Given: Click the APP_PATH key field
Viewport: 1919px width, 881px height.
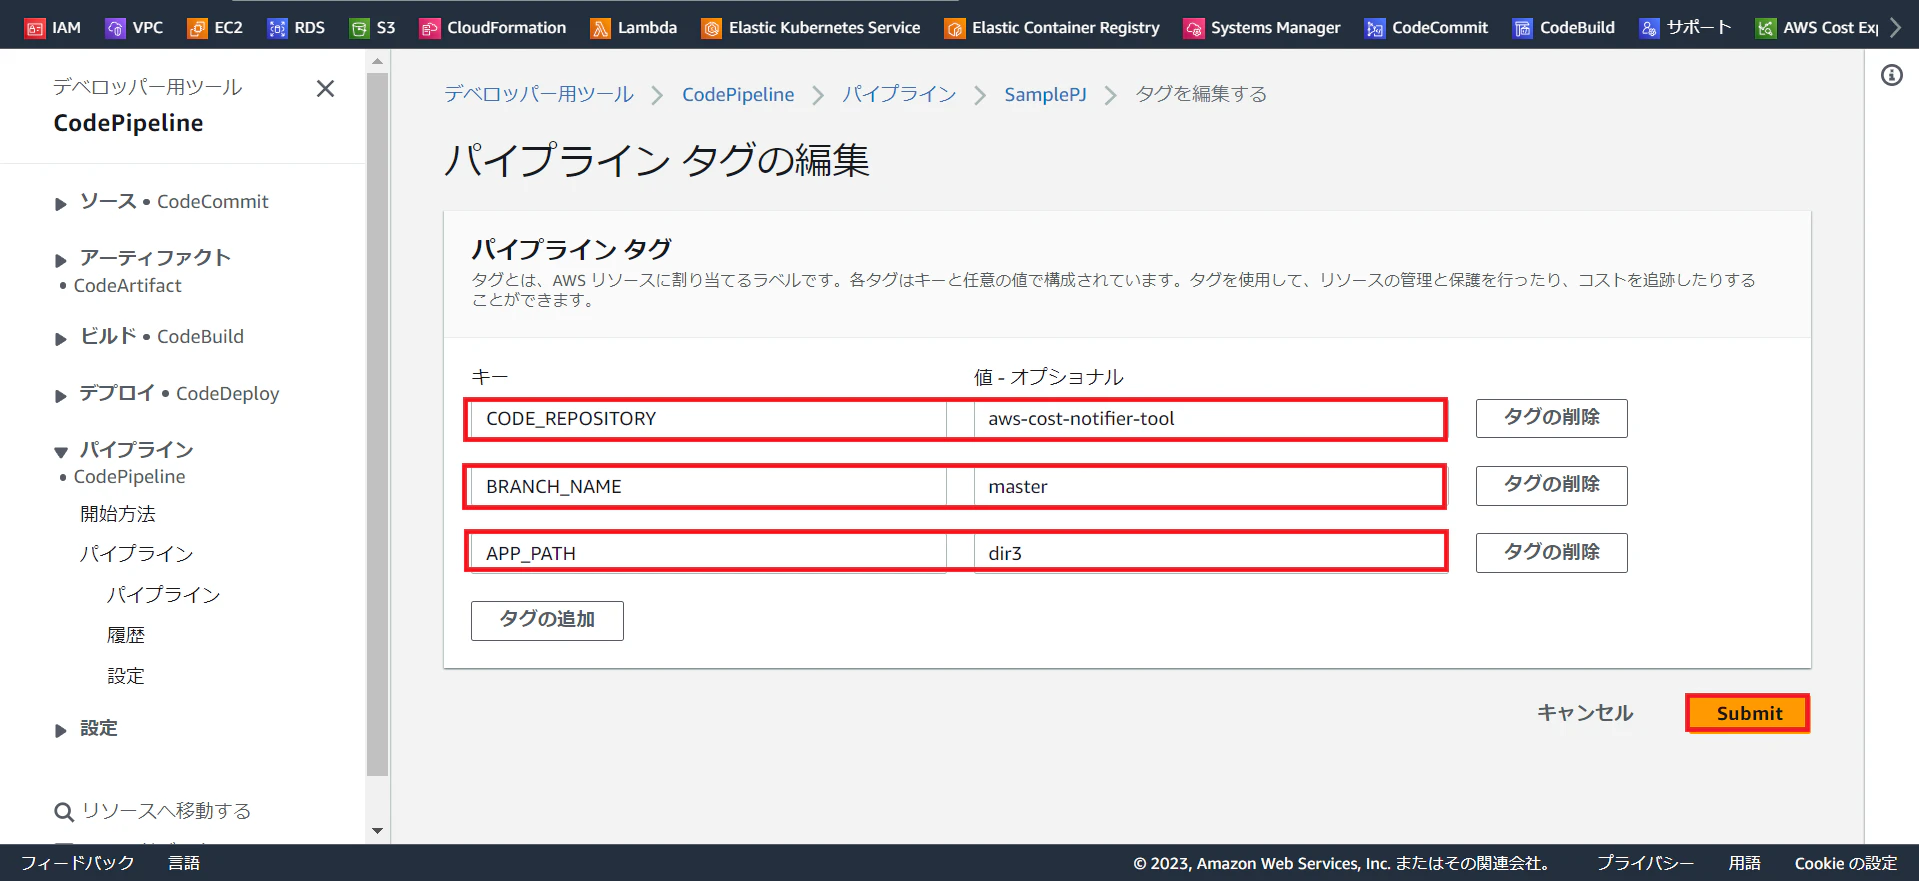Looking at the screenshot, I should [x=709, y=553].
